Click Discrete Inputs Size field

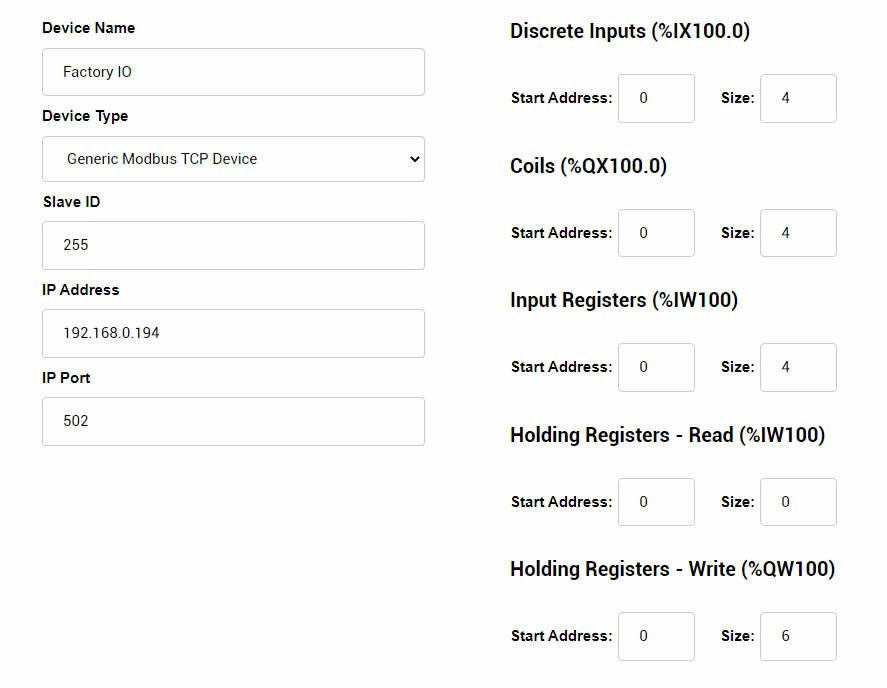(798, 98)
